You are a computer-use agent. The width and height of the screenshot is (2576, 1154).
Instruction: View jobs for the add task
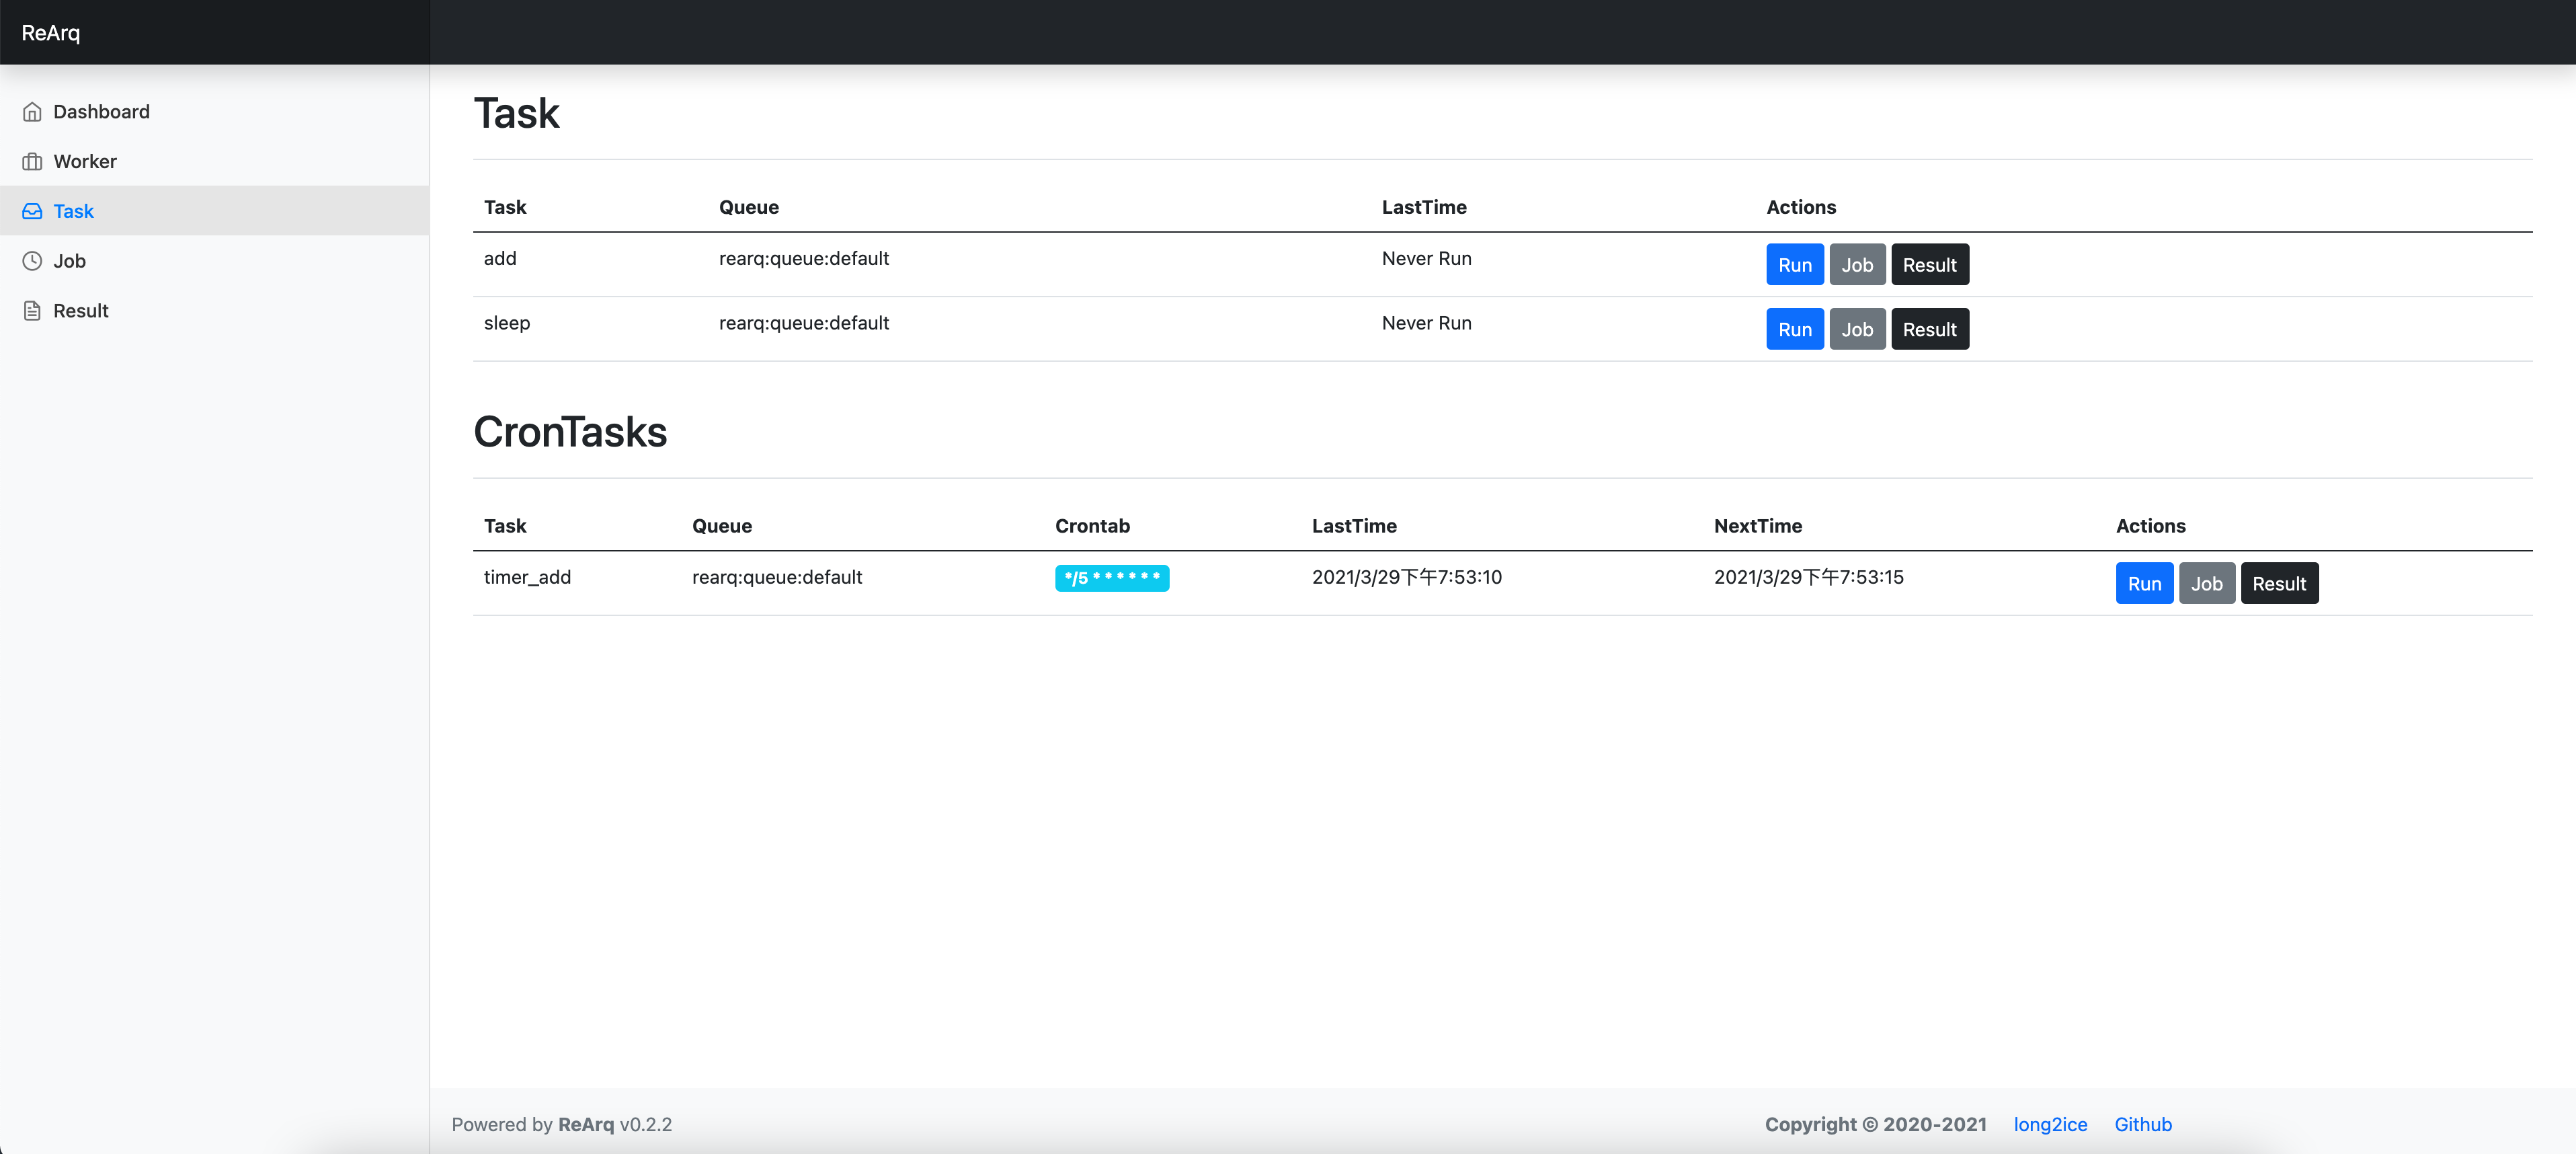[1857, 265]
